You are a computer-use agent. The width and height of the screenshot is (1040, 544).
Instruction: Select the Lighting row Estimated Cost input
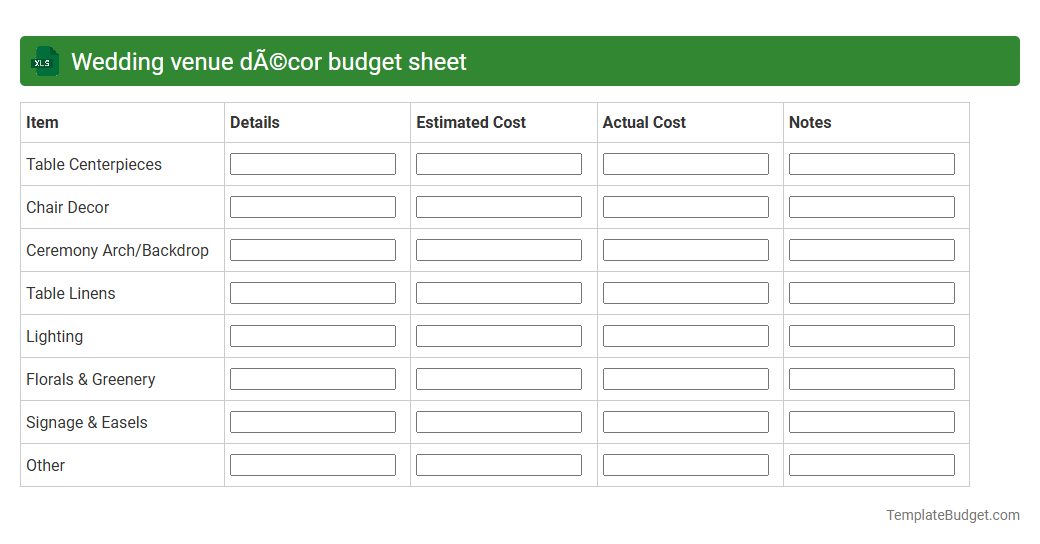pos(499,336)
